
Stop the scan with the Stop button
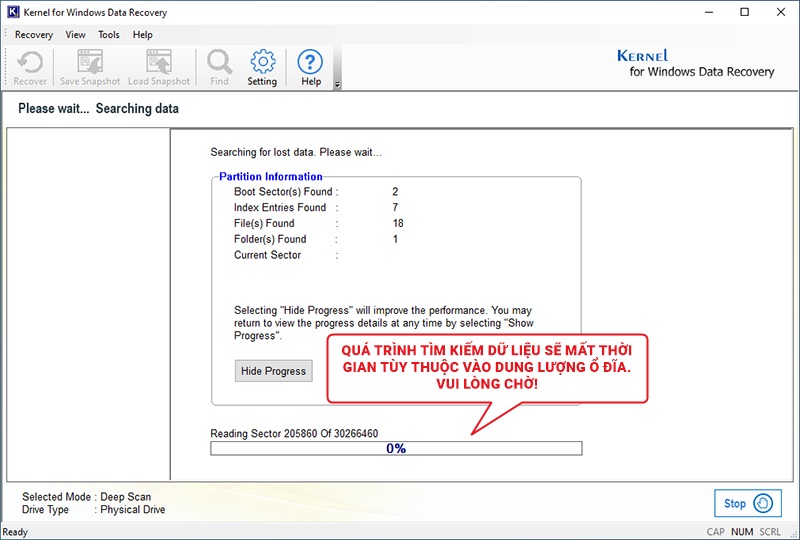(747, 503)
